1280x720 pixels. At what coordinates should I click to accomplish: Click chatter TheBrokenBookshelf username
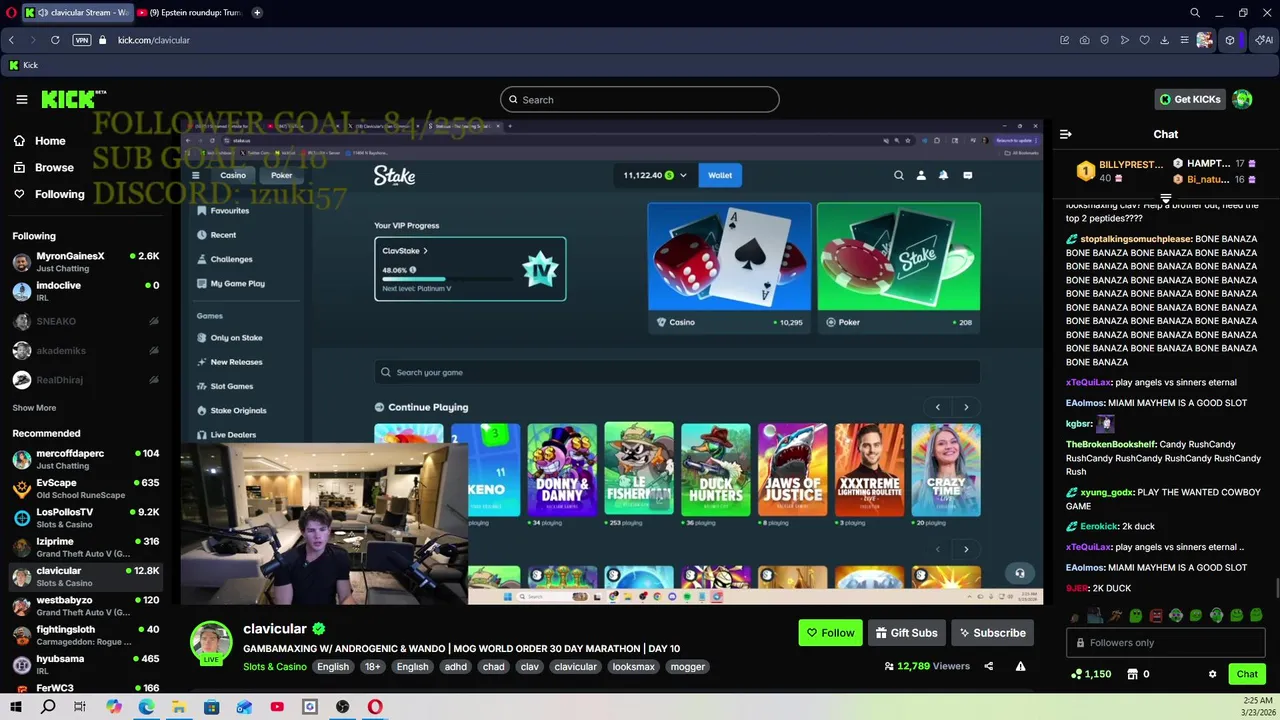[x=1111, y=444]
